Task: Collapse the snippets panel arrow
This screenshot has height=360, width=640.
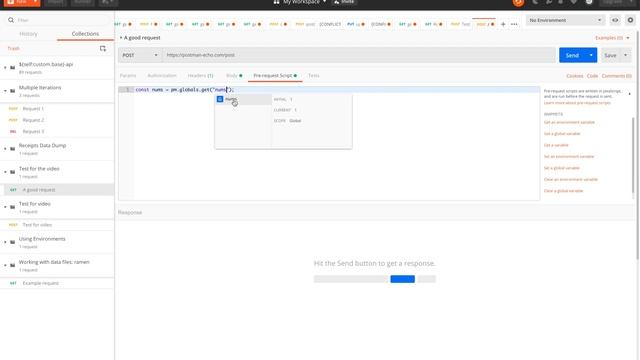Action: coord(629,94)
